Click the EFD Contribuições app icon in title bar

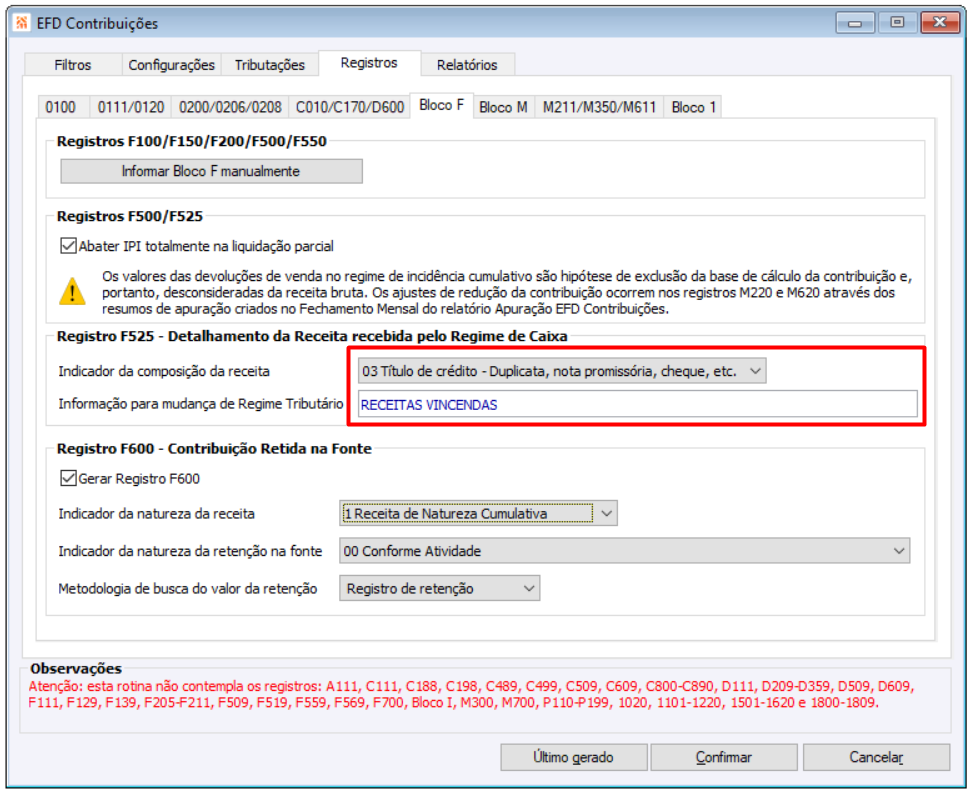(x=22, y=23)
